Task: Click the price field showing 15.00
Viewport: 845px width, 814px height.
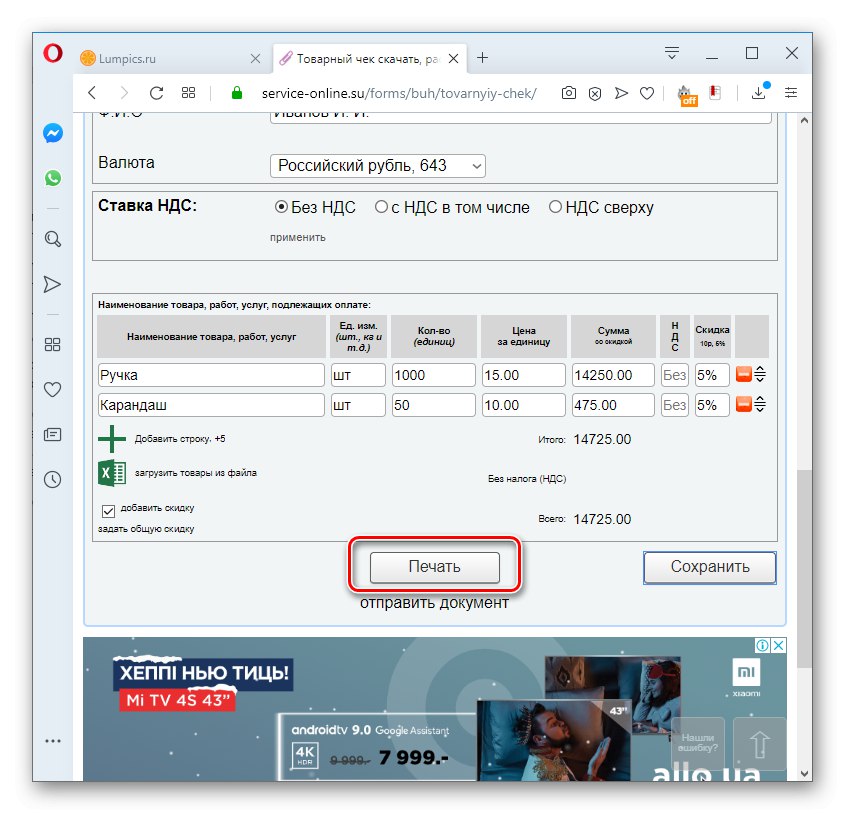Action: click(524, 375)
